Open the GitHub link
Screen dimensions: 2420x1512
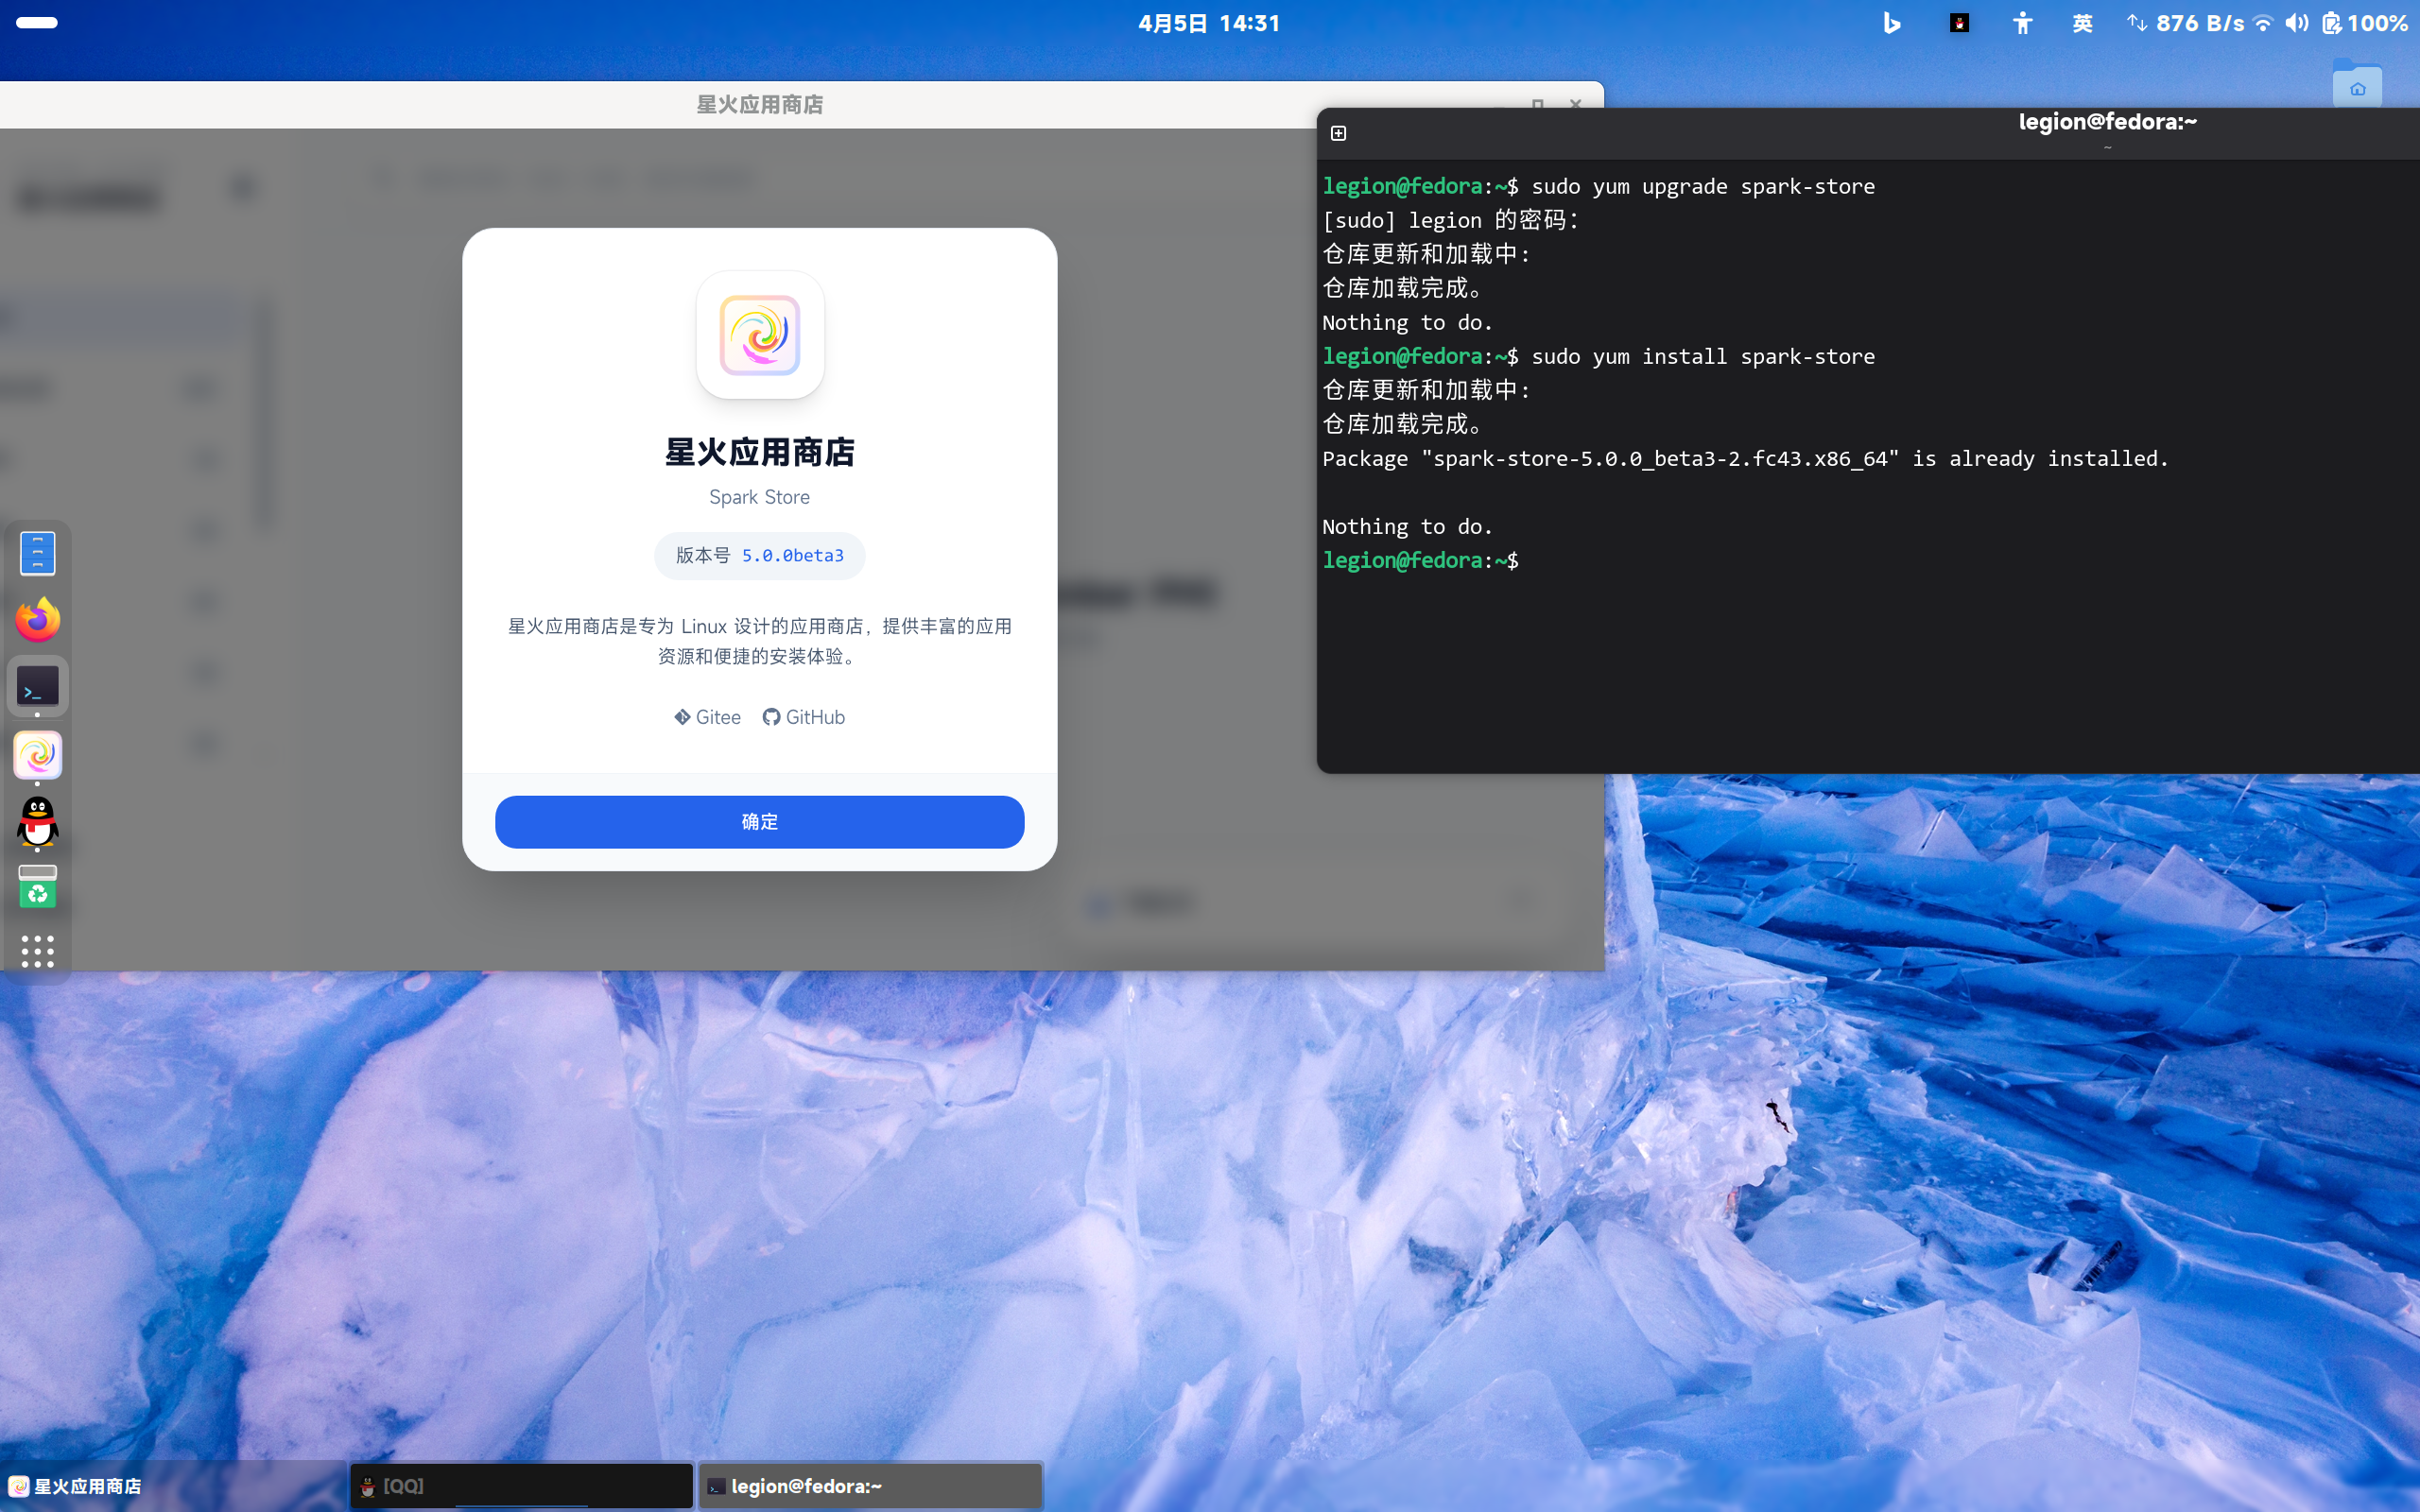(x=804, y=717)
